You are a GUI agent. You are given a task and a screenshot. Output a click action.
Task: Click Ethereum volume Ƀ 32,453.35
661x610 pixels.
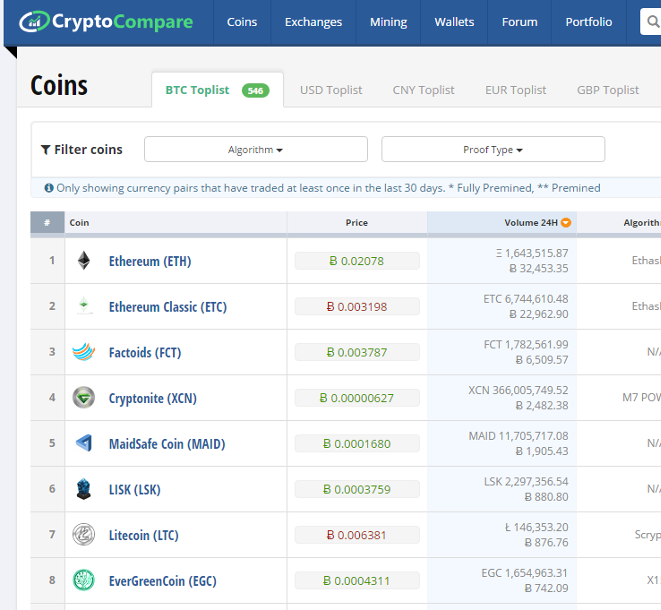click(x=539, y=268)
